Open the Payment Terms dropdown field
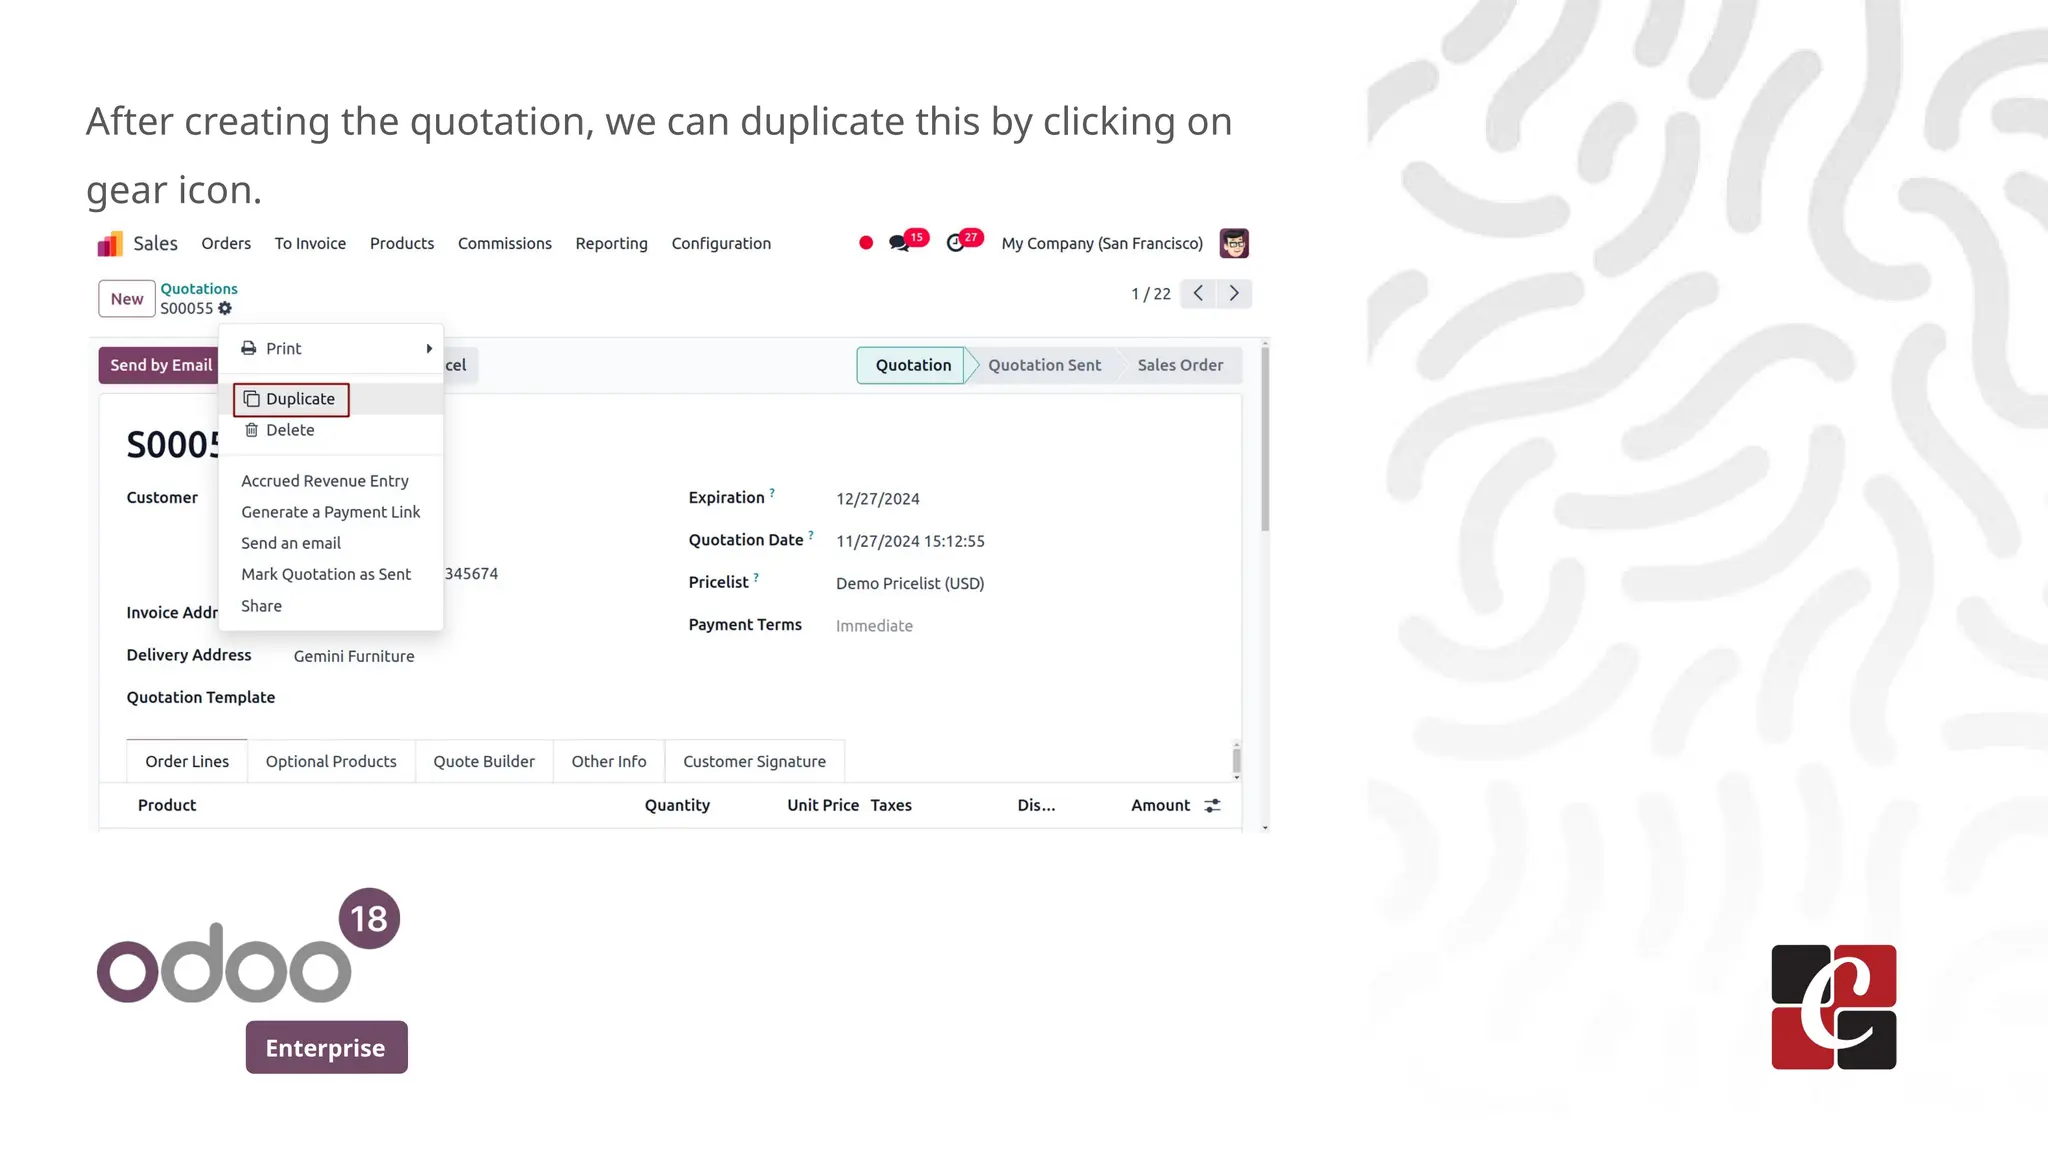The width and height of the screenshot is (2048, 1152). click(x=874, y=626)
